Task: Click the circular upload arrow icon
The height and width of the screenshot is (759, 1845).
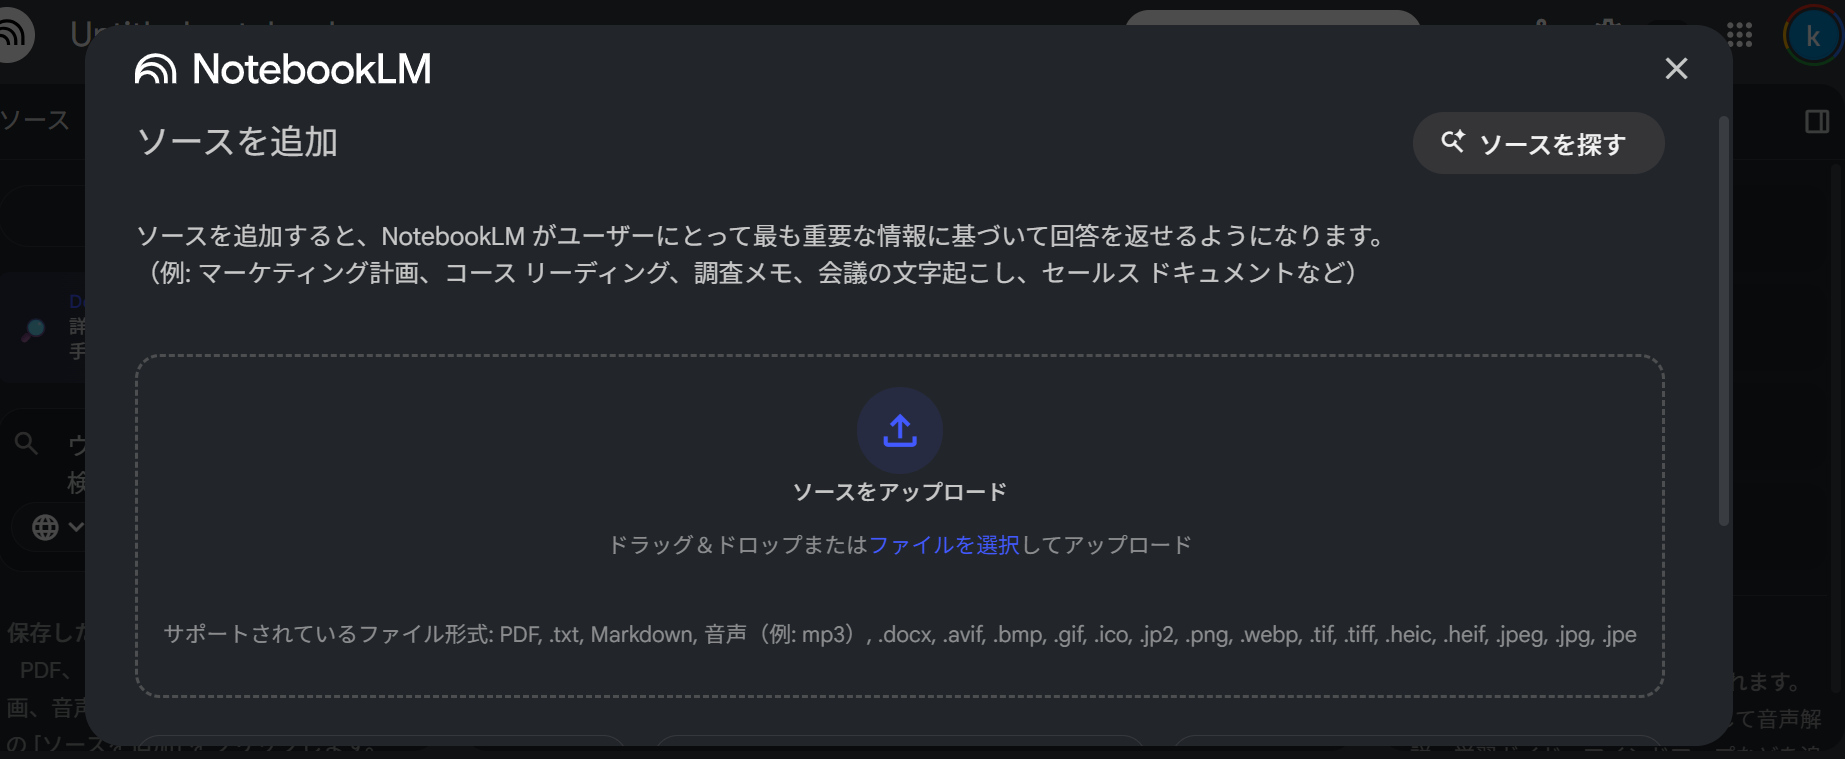Action: pyautogui.click(x=900, y=430)
